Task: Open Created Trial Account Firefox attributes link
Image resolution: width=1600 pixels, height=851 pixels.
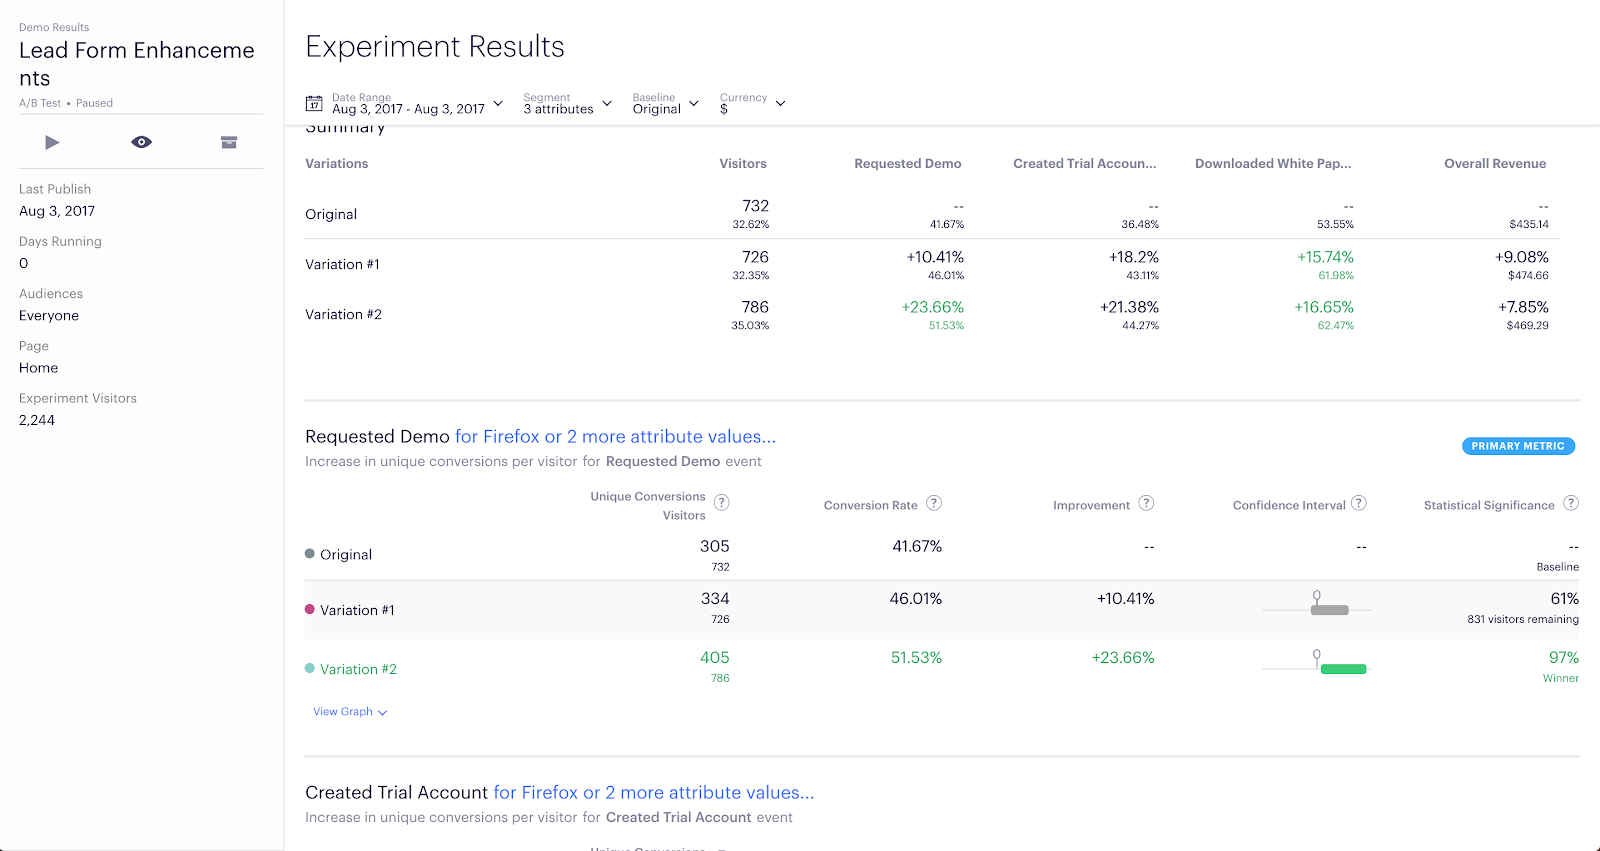Action: 654,792
